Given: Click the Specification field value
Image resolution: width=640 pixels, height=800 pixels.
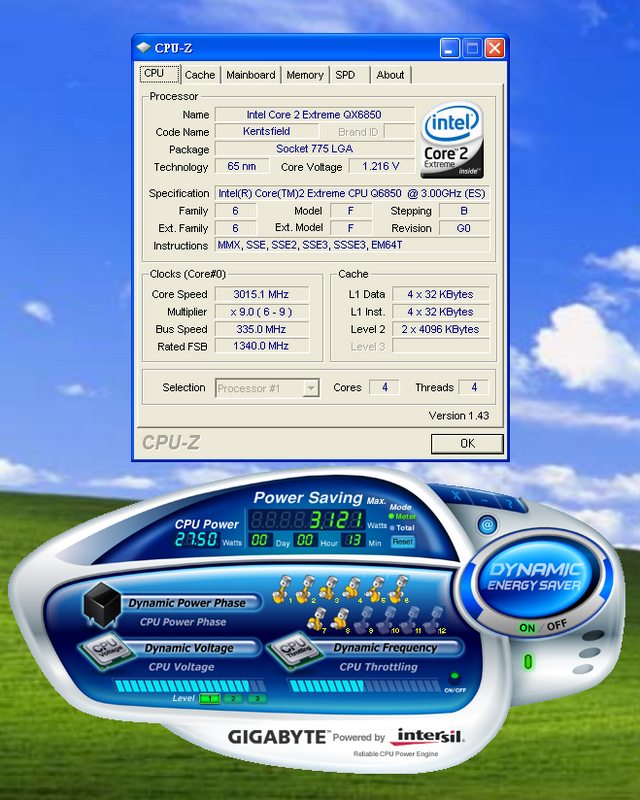Looking at the screenshot, I should point(352,193).
